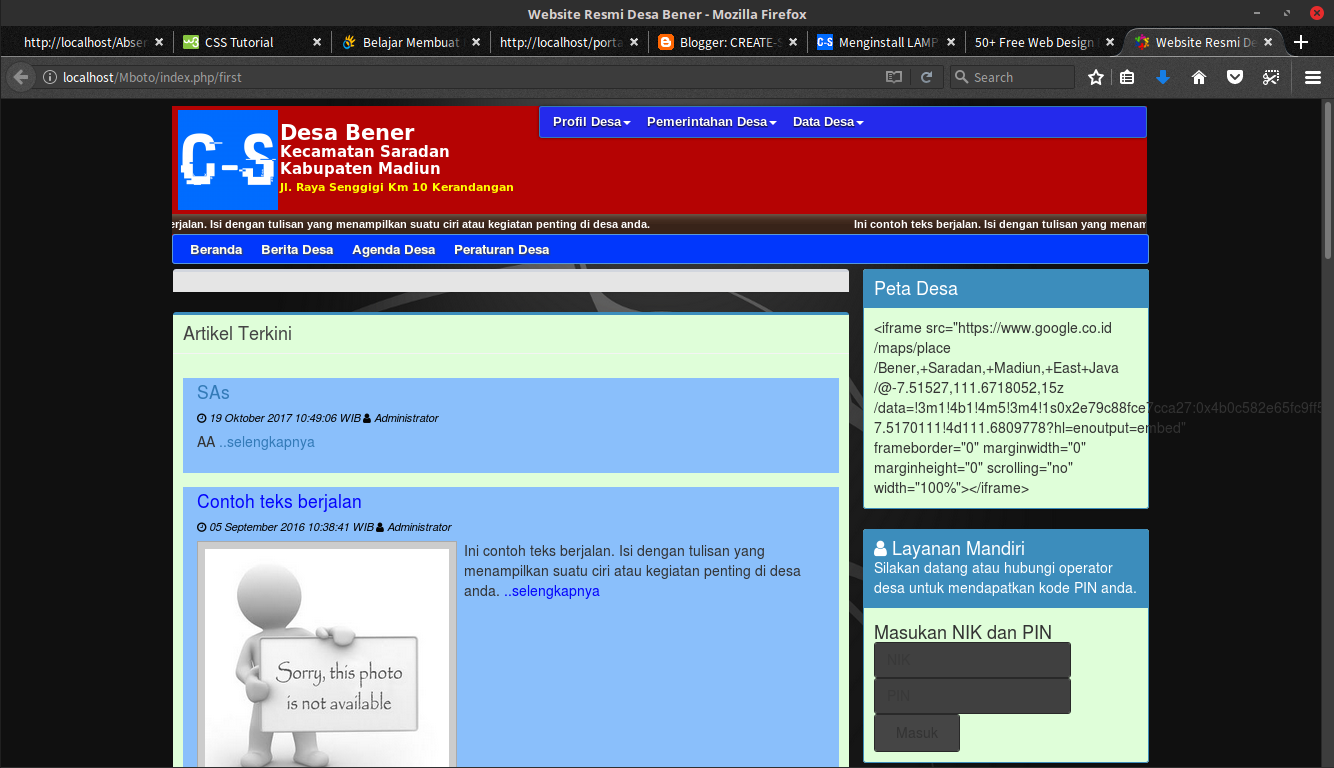The height and width of the screenshot is (768, 1334).
Task: Save this page to Pocket
Action: click(x=1235, y=76)
